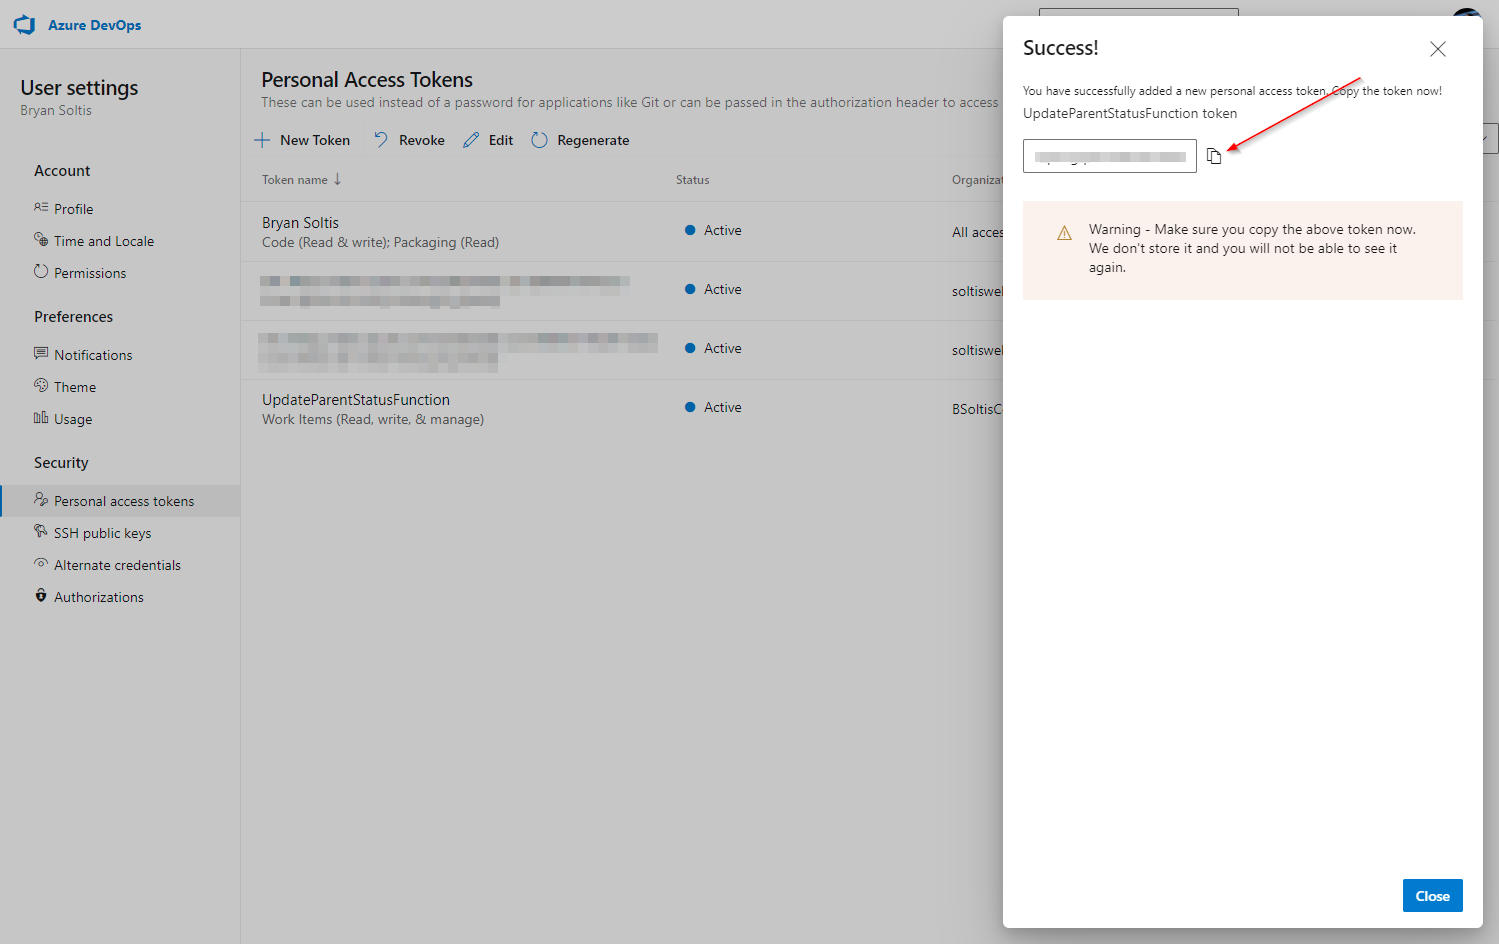The image size is (1499, 944).
Task: Open Alternate credentials page
Action: click(117, 565)
